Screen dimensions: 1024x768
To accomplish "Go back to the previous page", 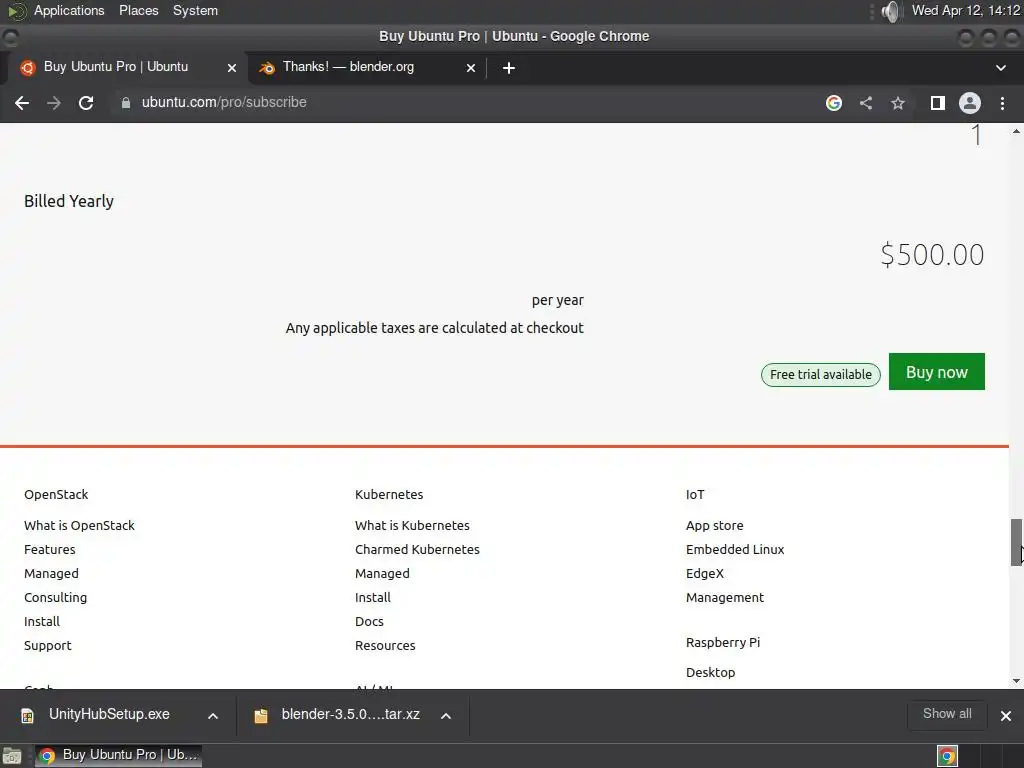I will (22, 103).
